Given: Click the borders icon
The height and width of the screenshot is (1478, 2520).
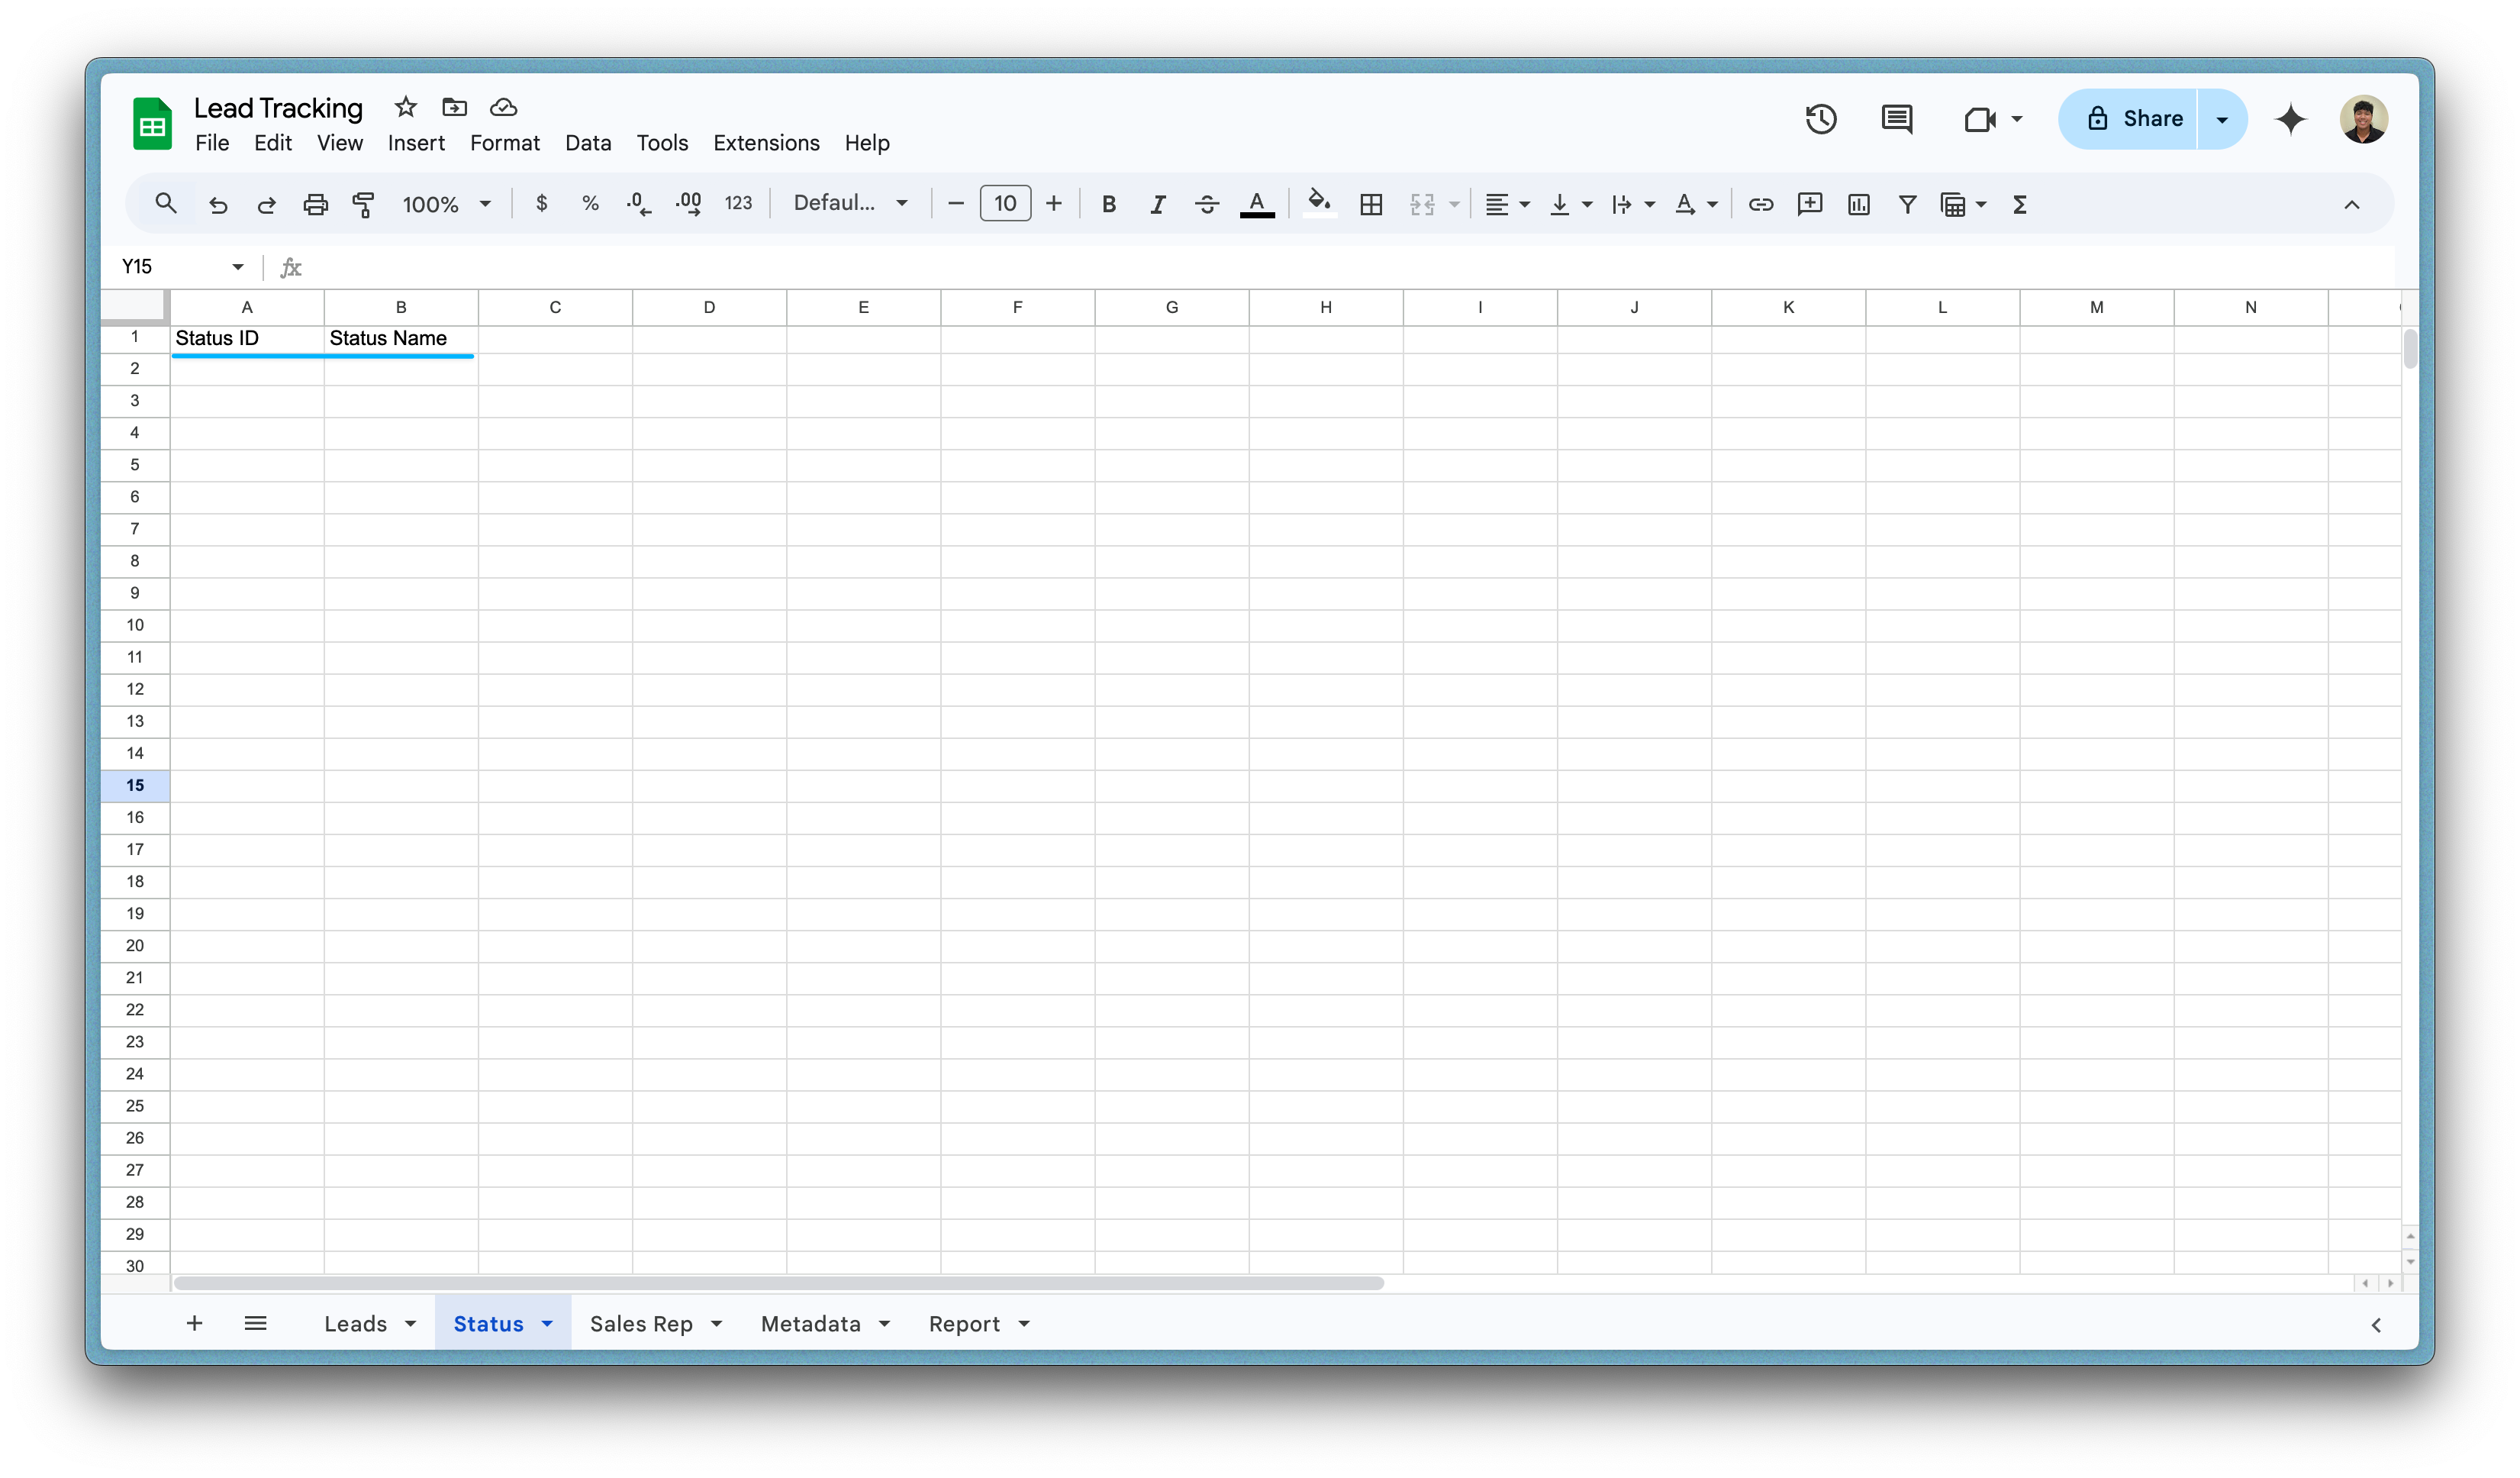Looking at the screenshot, I should (1371, 205).
